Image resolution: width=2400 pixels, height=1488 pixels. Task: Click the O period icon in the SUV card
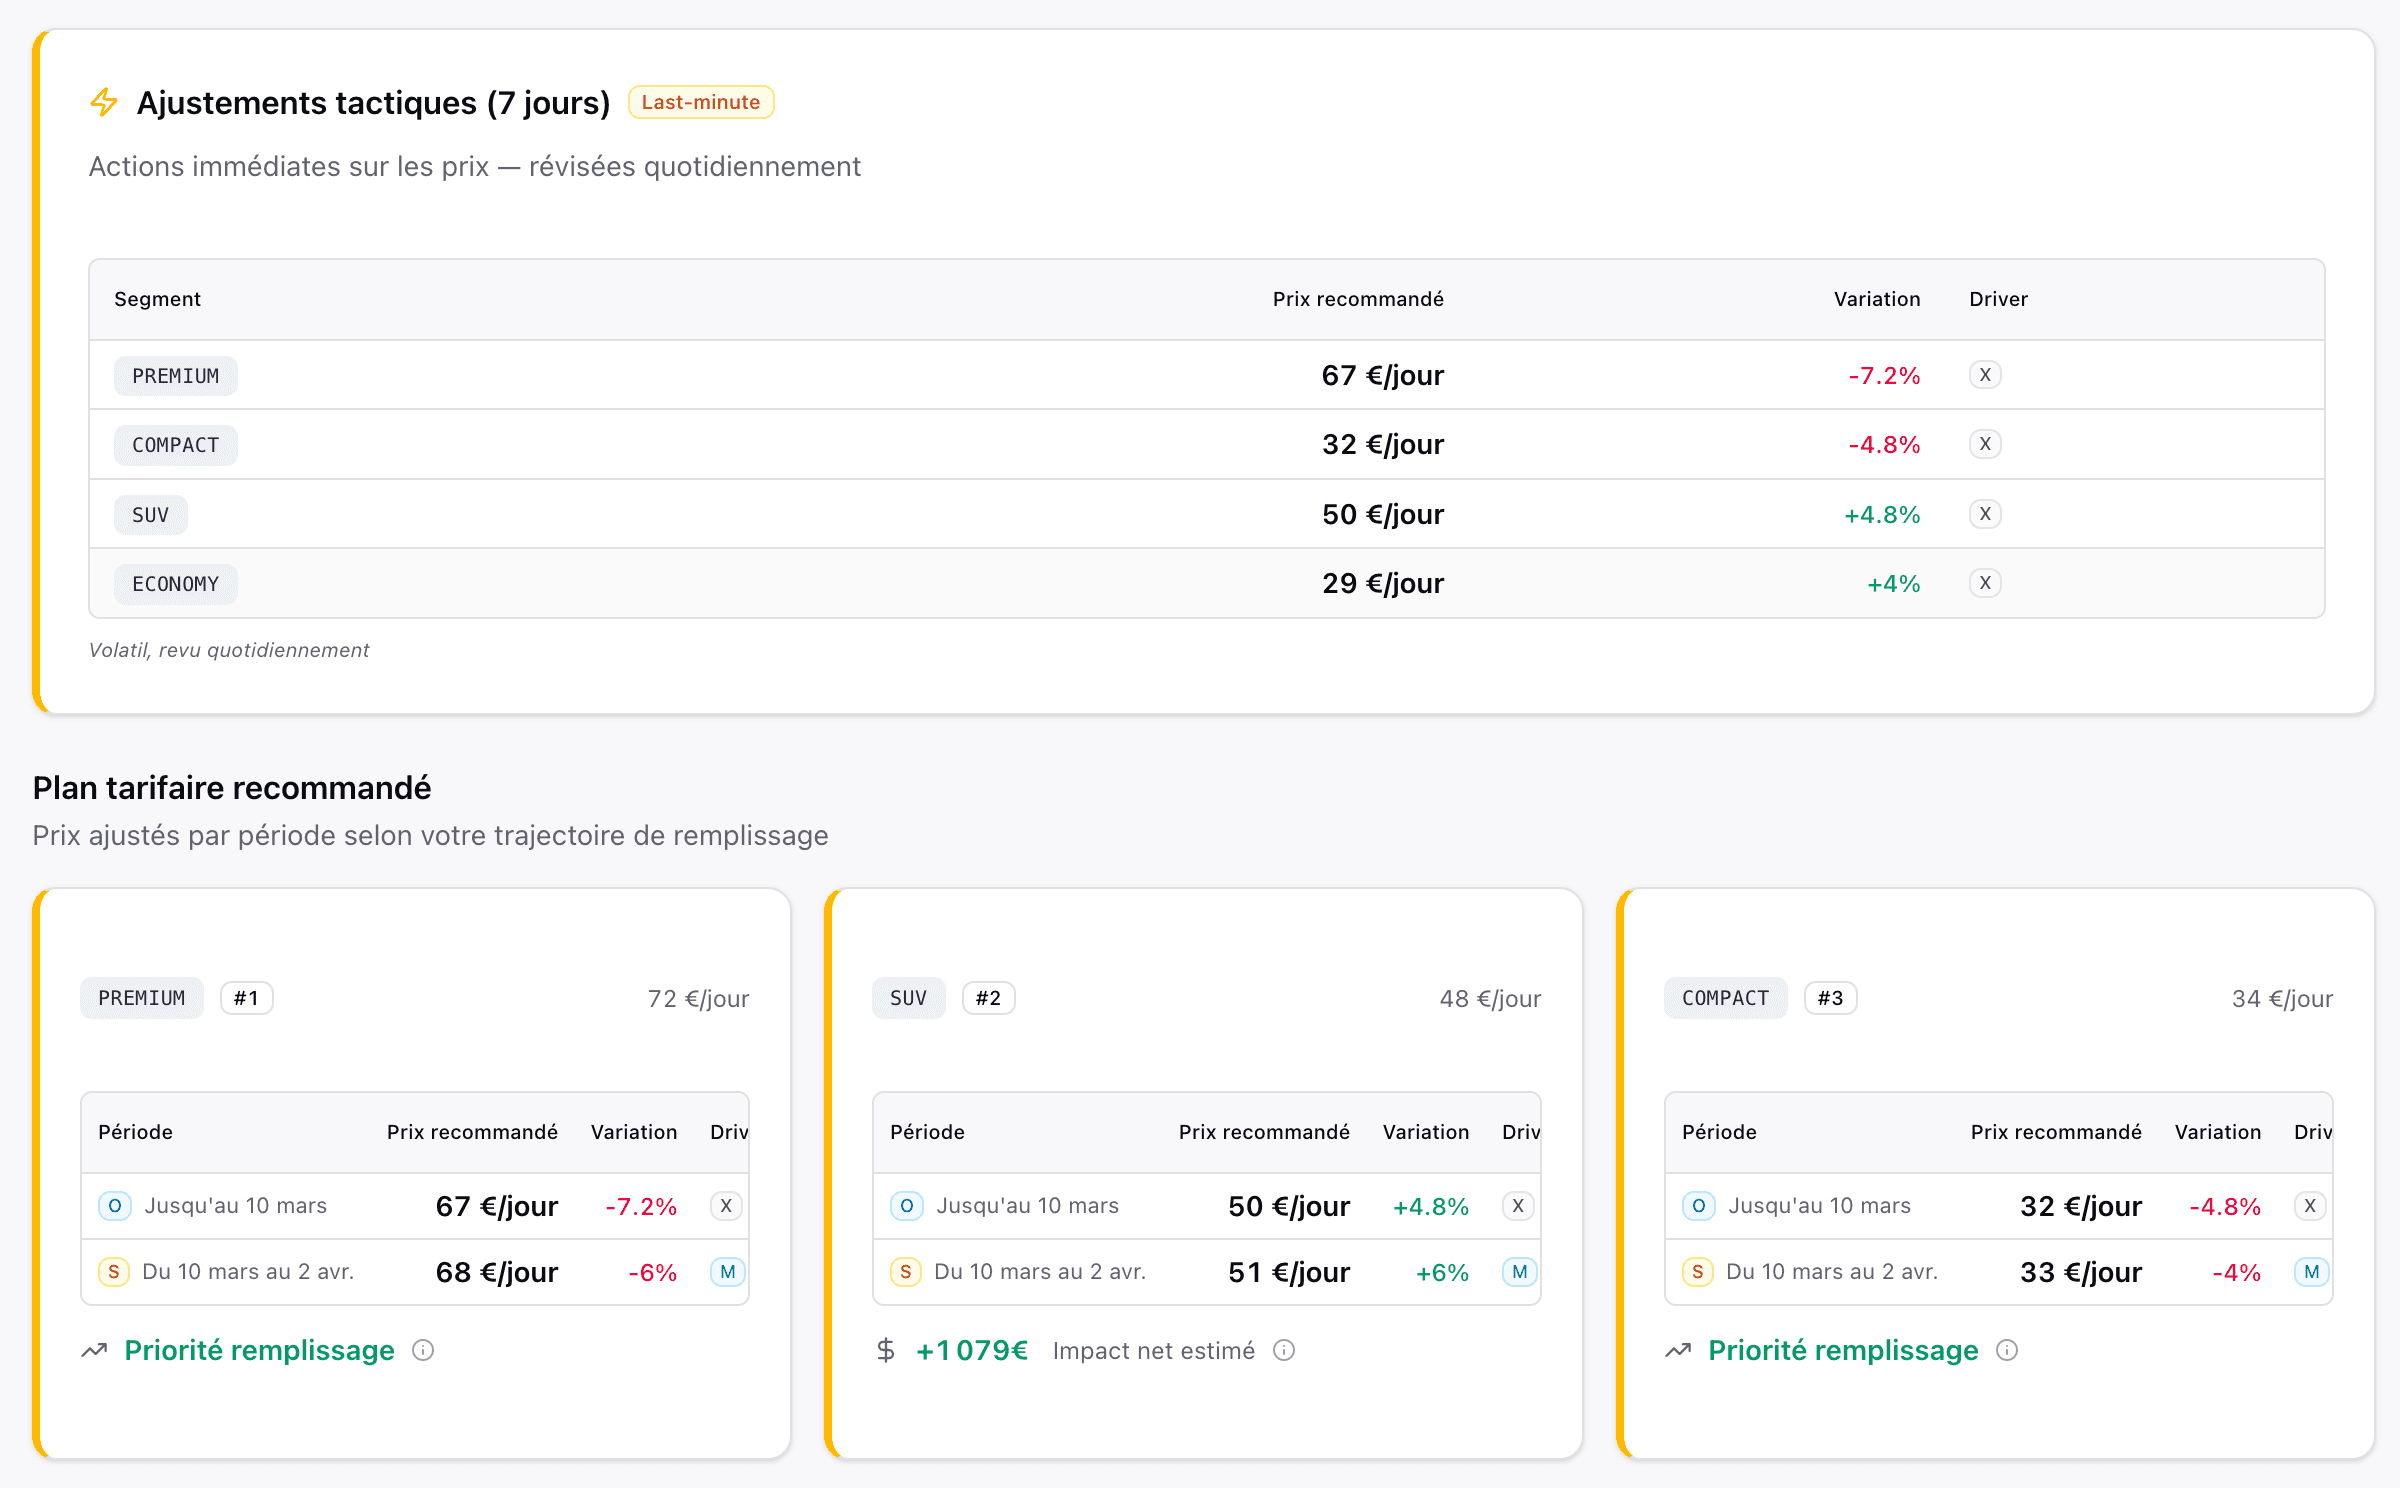tap(906, 1206)
